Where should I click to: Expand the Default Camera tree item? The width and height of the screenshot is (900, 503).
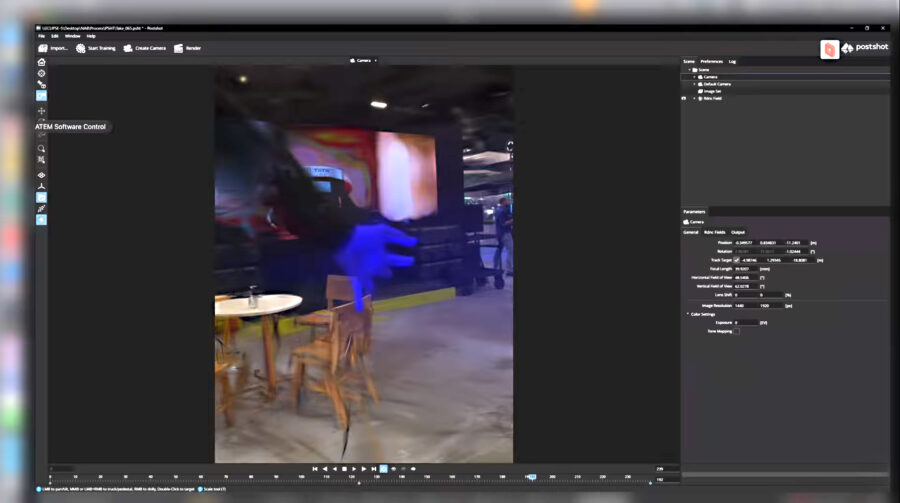[695, 84]
